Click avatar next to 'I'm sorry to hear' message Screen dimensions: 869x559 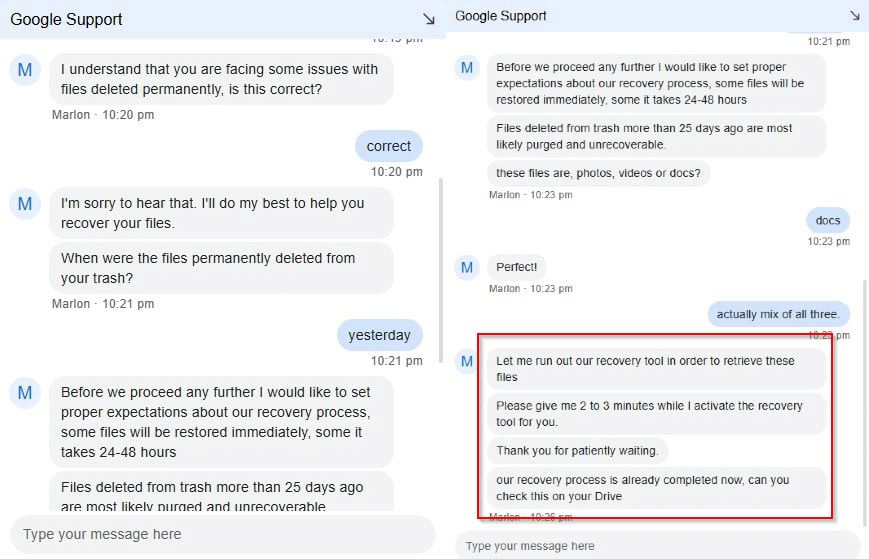click(25, 204)
